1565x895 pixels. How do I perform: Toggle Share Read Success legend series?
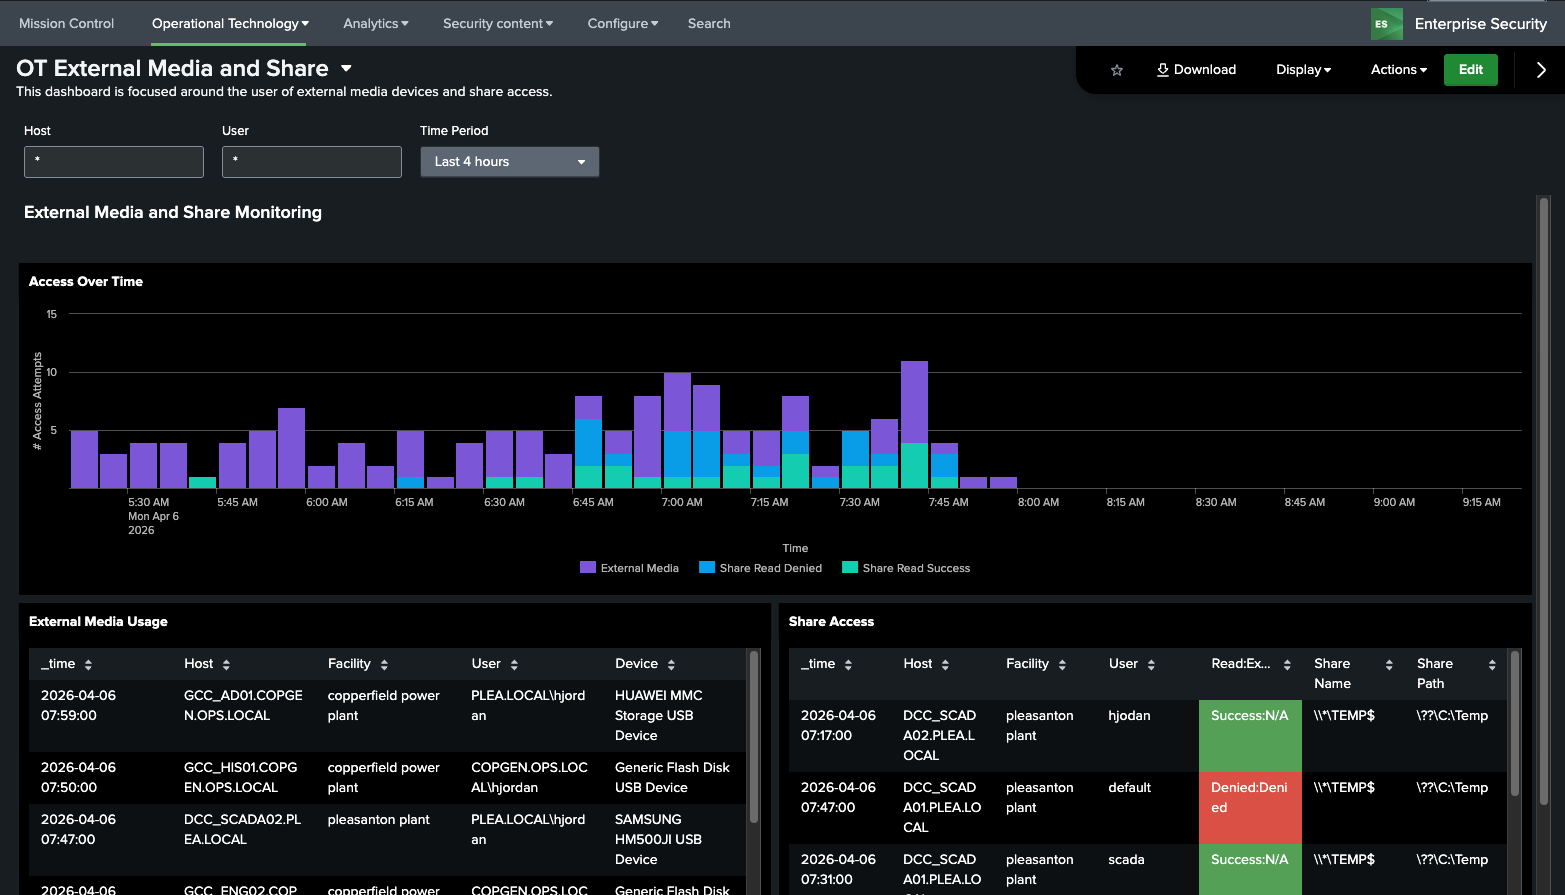[906, 568]
